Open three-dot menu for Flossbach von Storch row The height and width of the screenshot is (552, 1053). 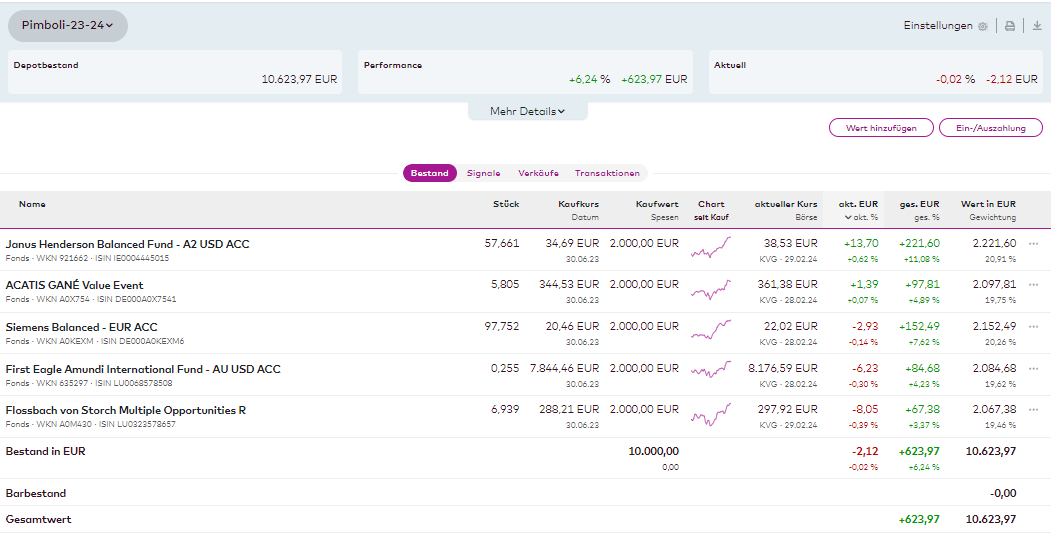(x=1034, y=410)
